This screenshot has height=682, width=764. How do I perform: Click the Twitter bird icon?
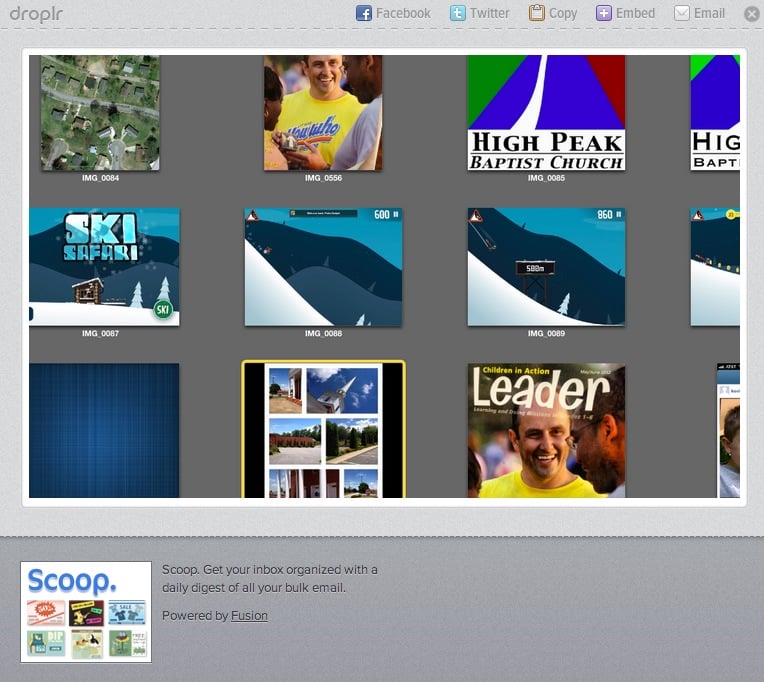pyautogui.click(x=458, y=13)
